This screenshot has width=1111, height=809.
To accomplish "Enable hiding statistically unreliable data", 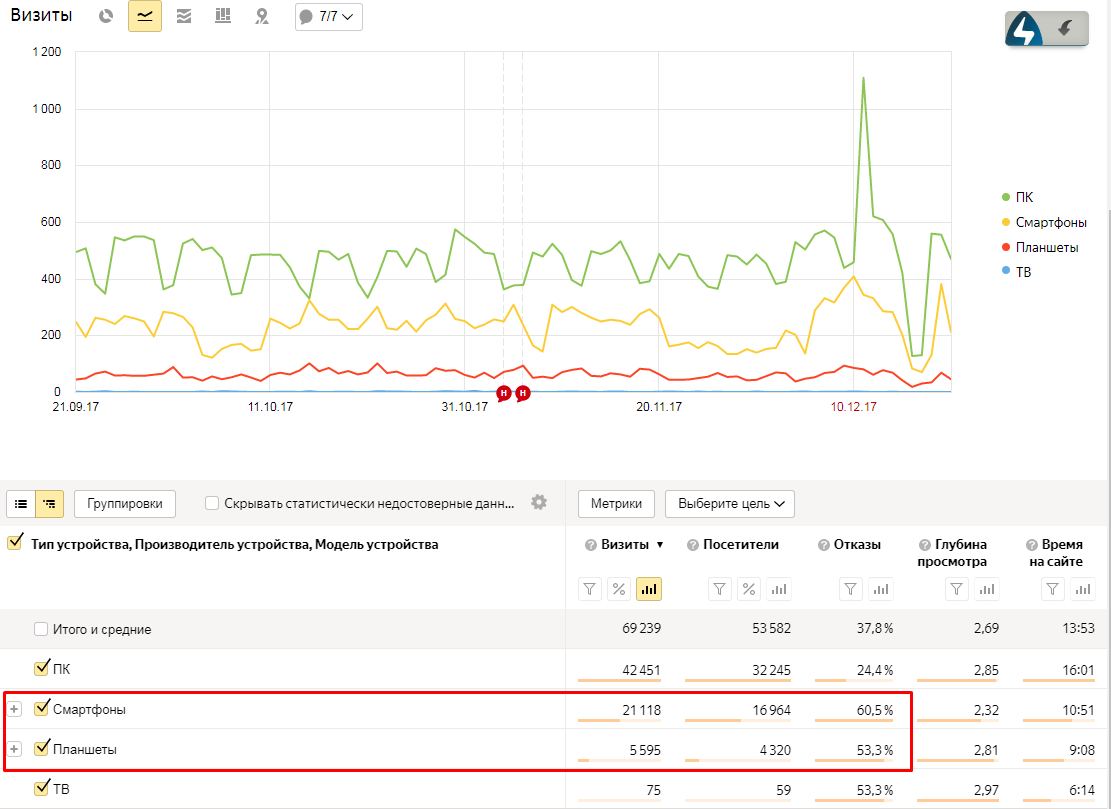I will [x=212, y=504].
